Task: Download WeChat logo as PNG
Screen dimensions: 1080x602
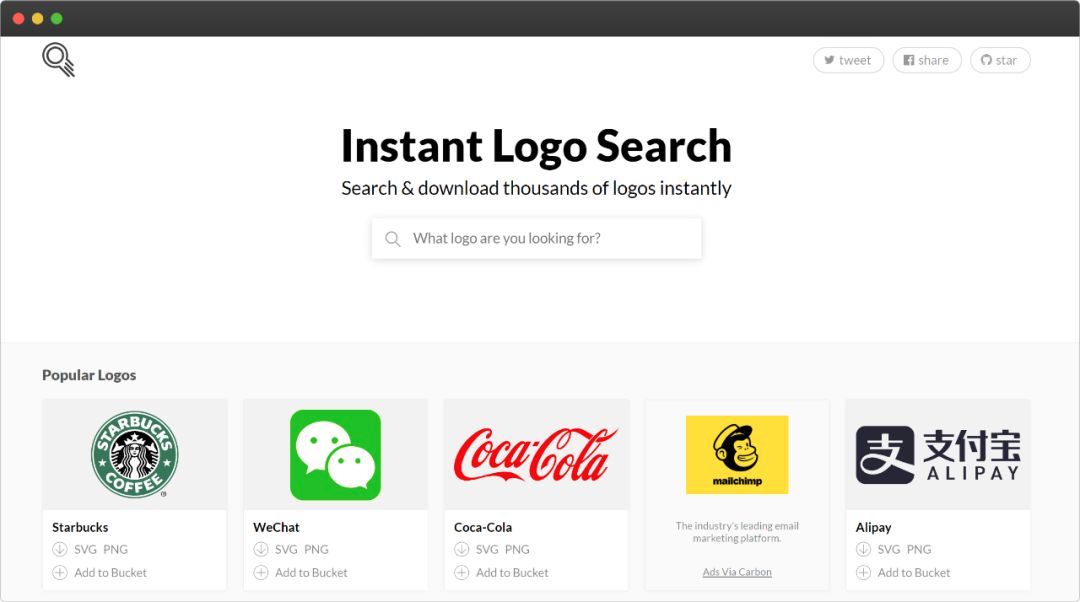Action: [x=316, y=549]
